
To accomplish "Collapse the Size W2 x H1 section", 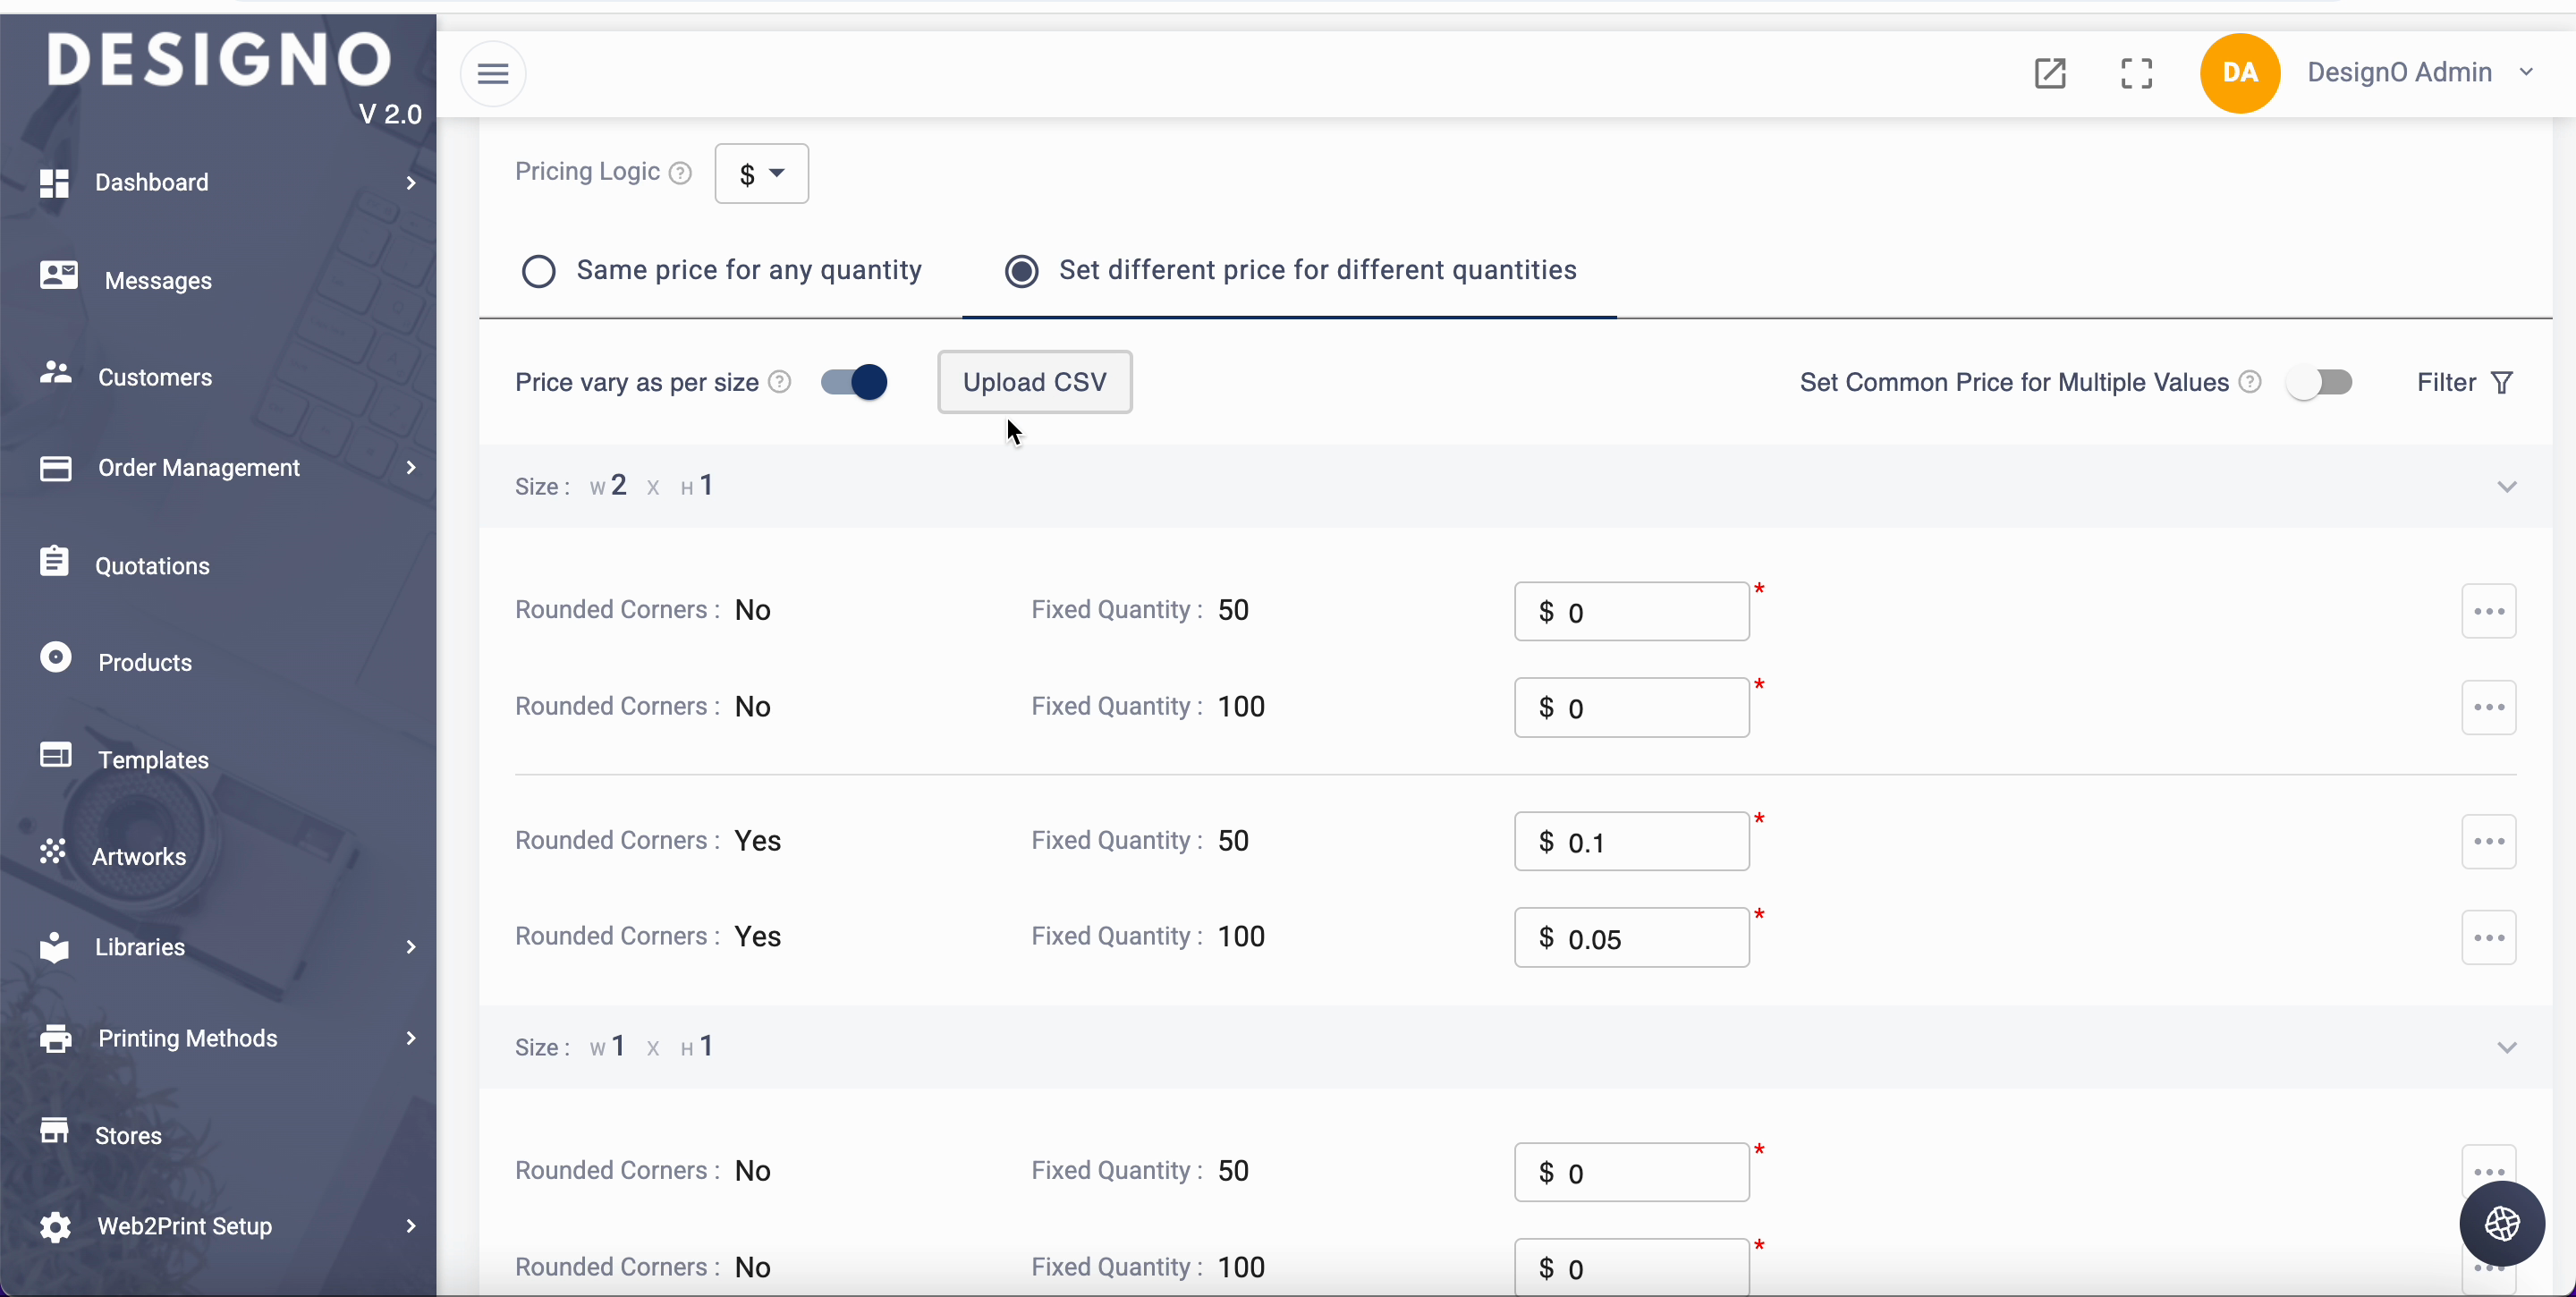I will click(x=2506, y=487).
